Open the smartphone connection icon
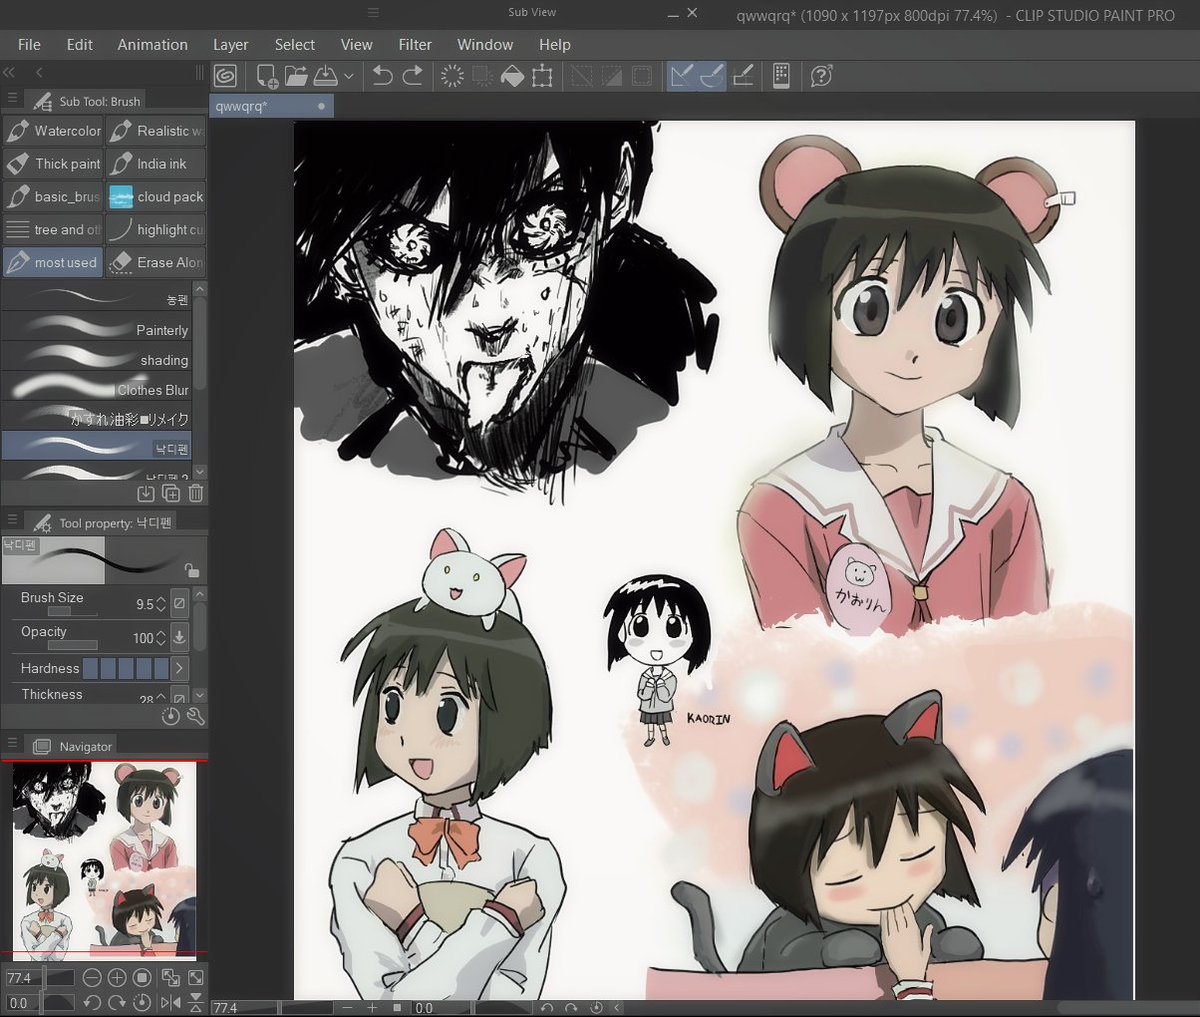 click(x=782, y=76)
